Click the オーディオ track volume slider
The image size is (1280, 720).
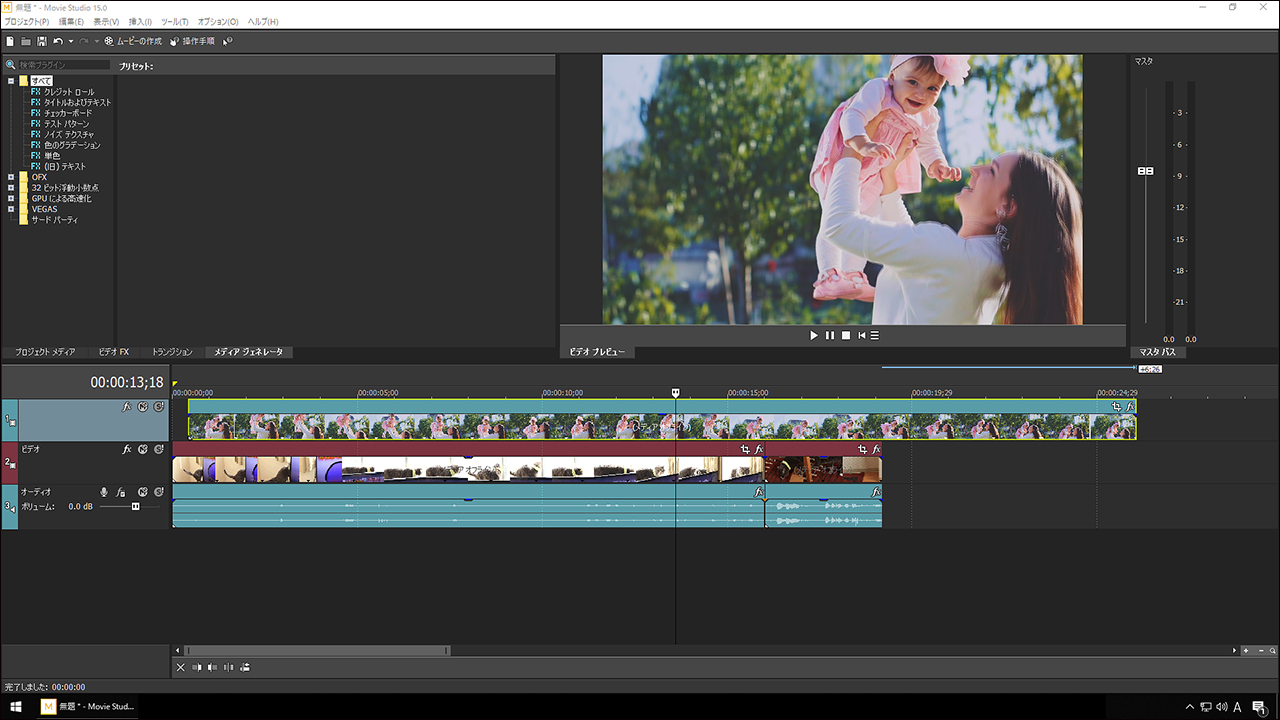pyautogui.click(x=136, y=507)
